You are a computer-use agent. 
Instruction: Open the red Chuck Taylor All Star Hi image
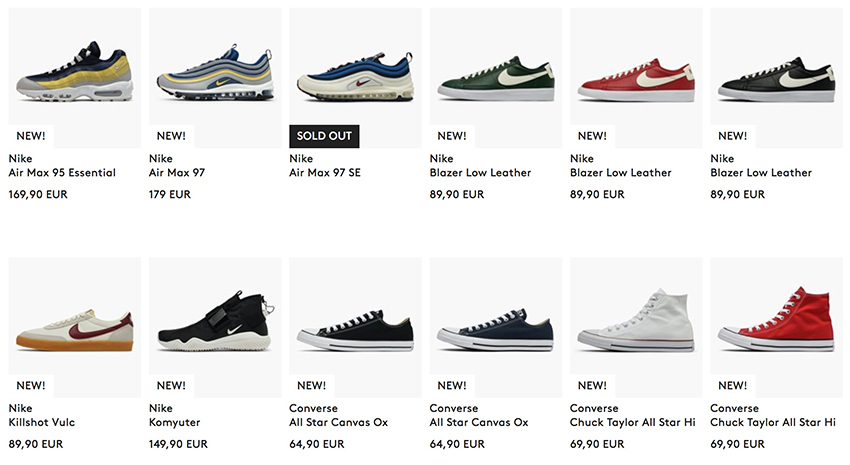coord(777,327)
